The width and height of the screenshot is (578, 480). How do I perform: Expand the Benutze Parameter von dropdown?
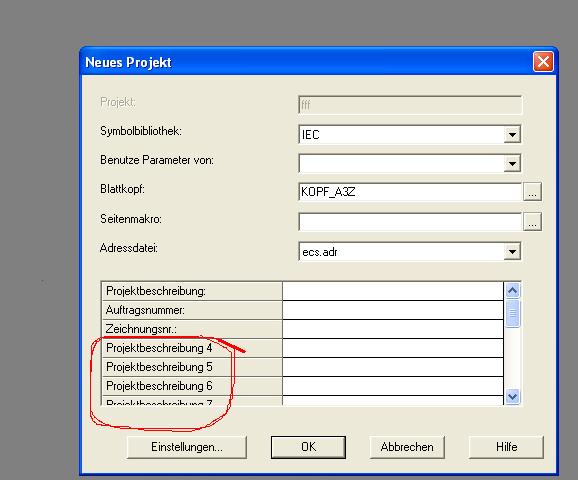pos(512,163)
